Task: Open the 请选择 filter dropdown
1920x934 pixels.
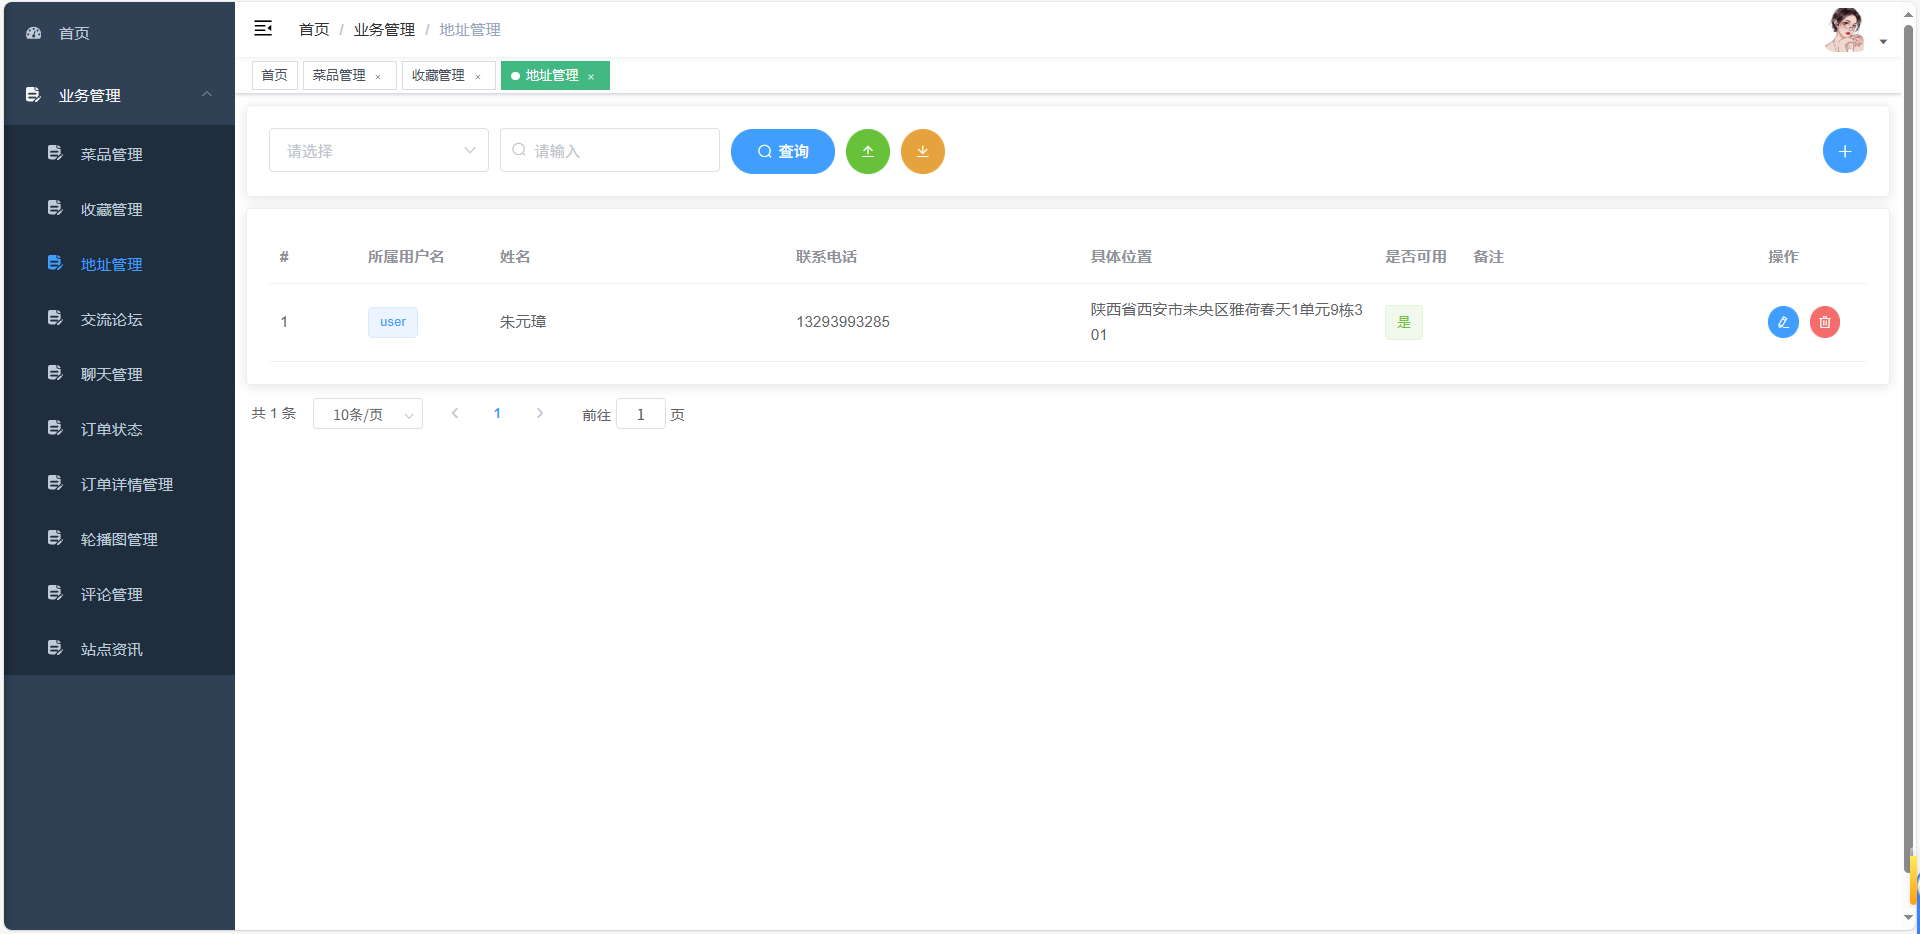Action: click(x=378, y=150)
